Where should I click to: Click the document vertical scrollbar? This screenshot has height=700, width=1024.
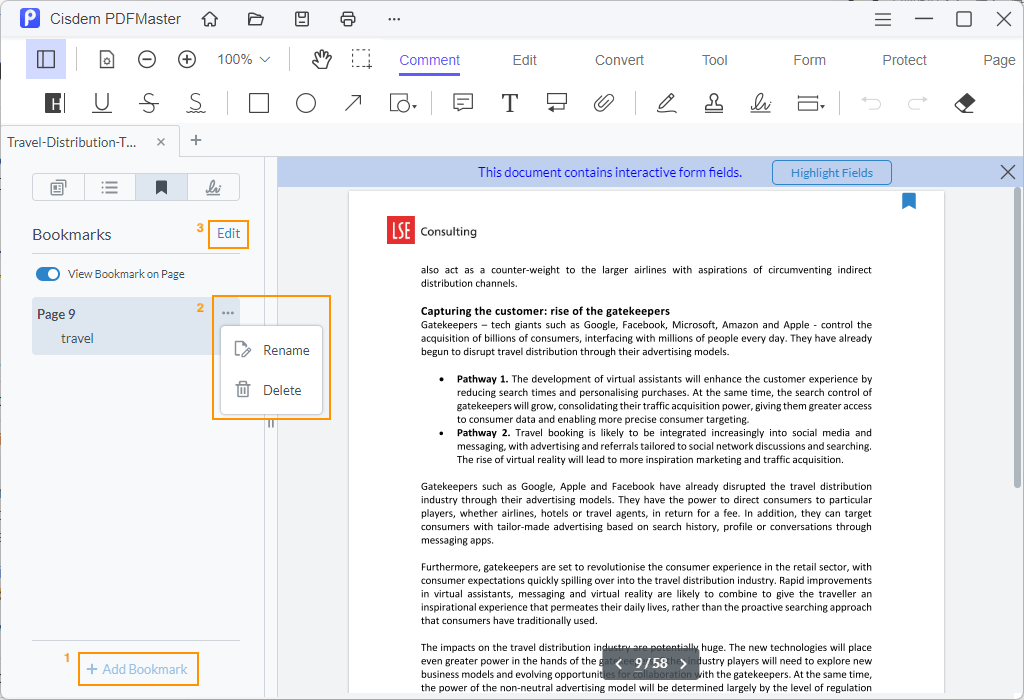(1017, 337)
